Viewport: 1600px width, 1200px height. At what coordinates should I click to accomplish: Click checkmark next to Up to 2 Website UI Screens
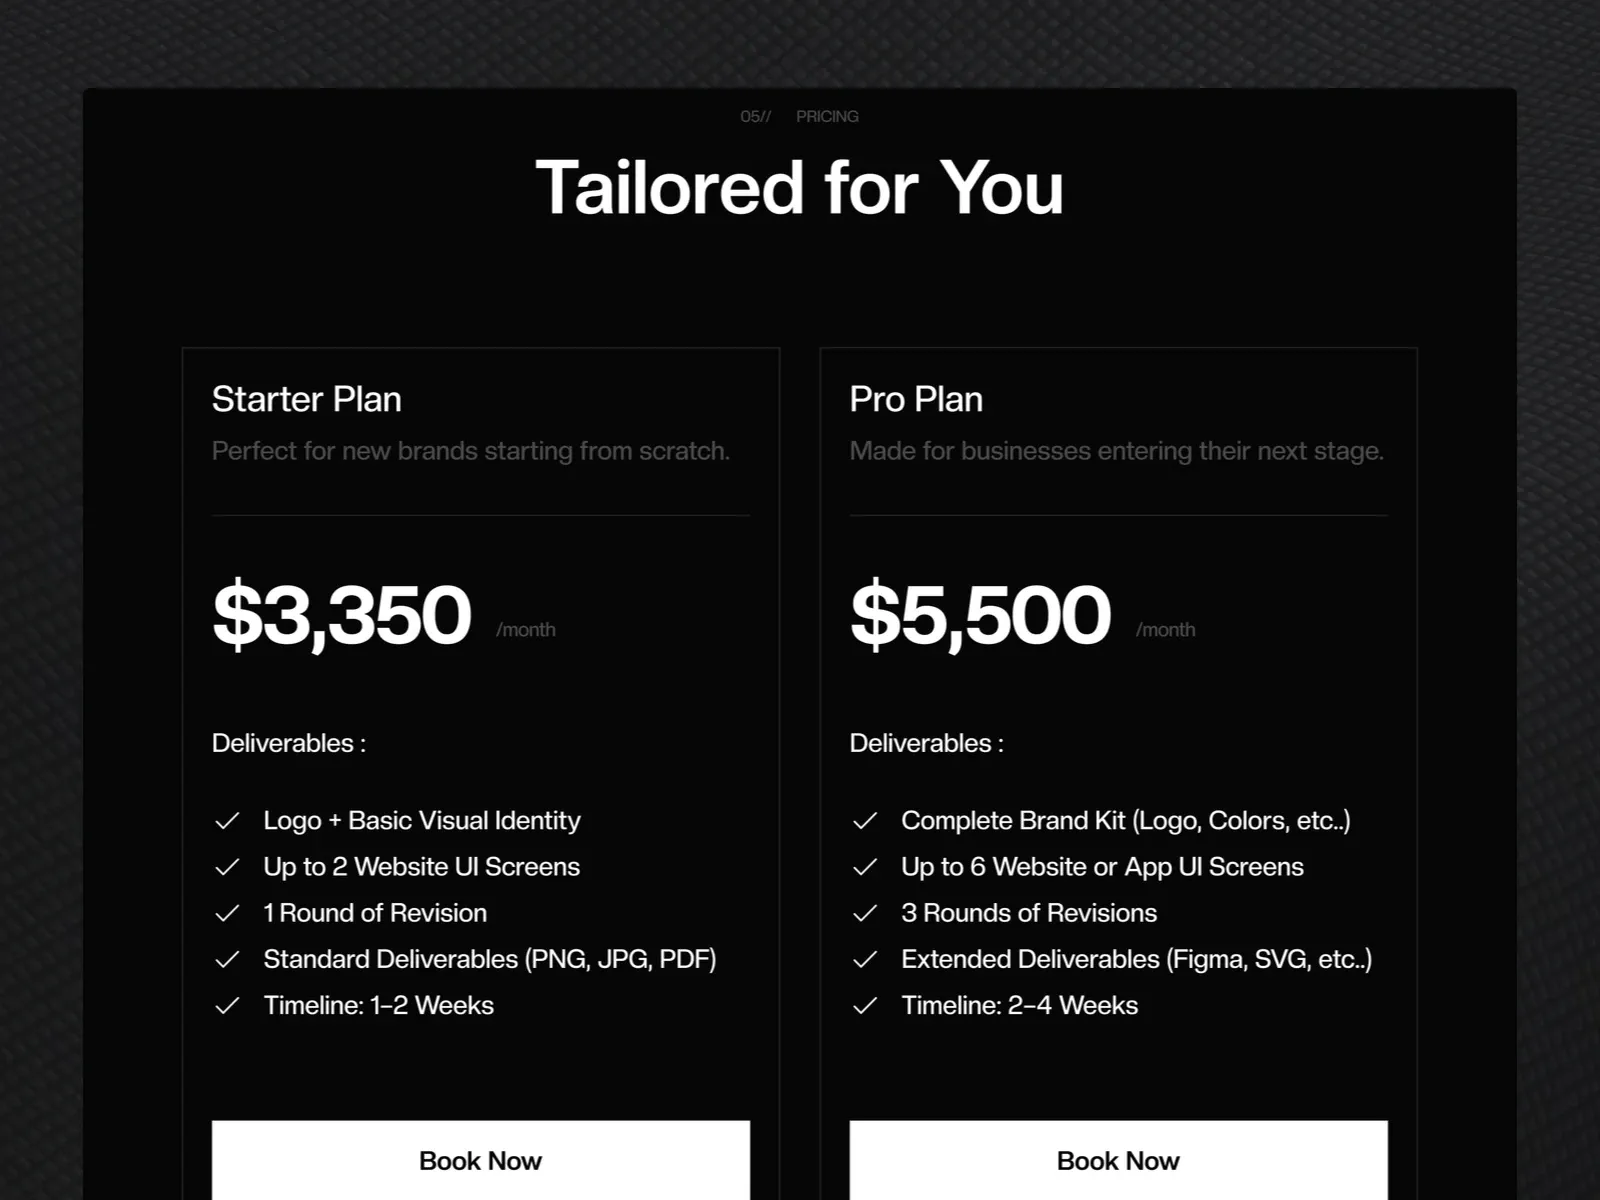pyautogui.click(x=227, y=867)
